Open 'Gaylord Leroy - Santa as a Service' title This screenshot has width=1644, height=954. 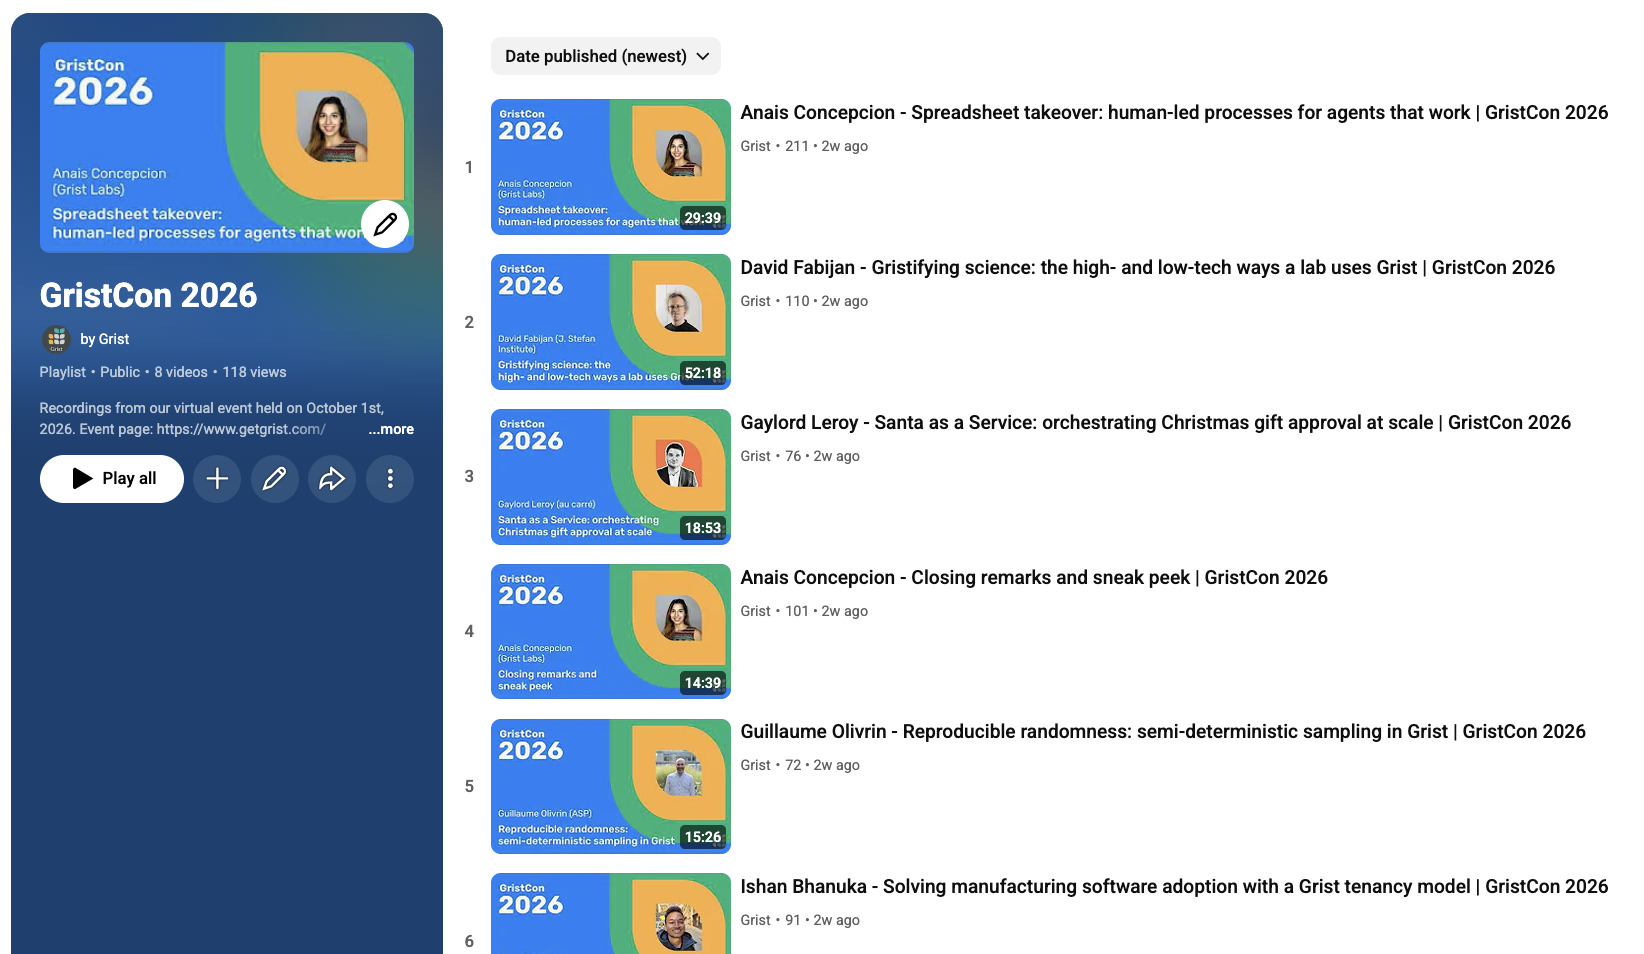1155,423
